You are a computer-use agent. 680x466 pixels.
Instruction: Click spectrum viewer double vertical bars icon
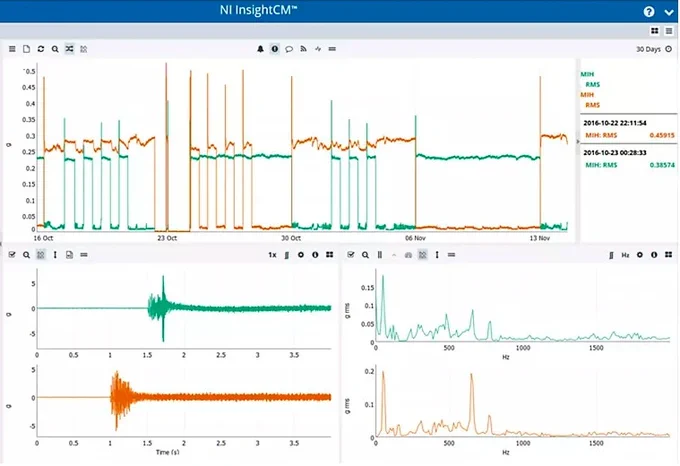(380, 255)
